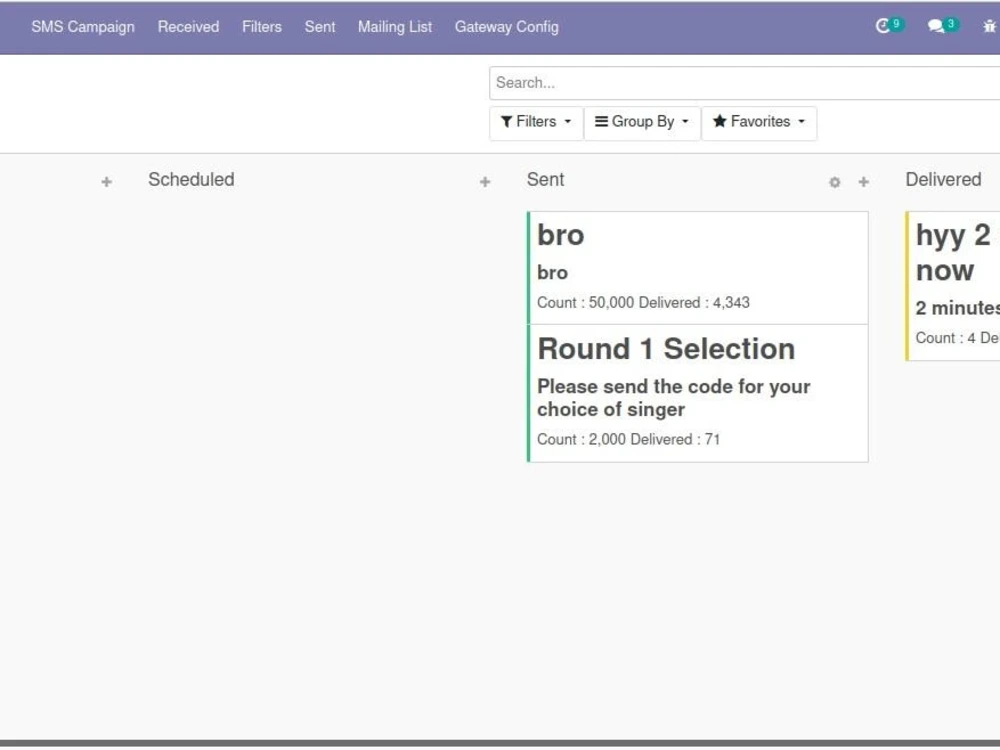
Task: Add a card with the plus left of Scheduled
Action: 107,182
